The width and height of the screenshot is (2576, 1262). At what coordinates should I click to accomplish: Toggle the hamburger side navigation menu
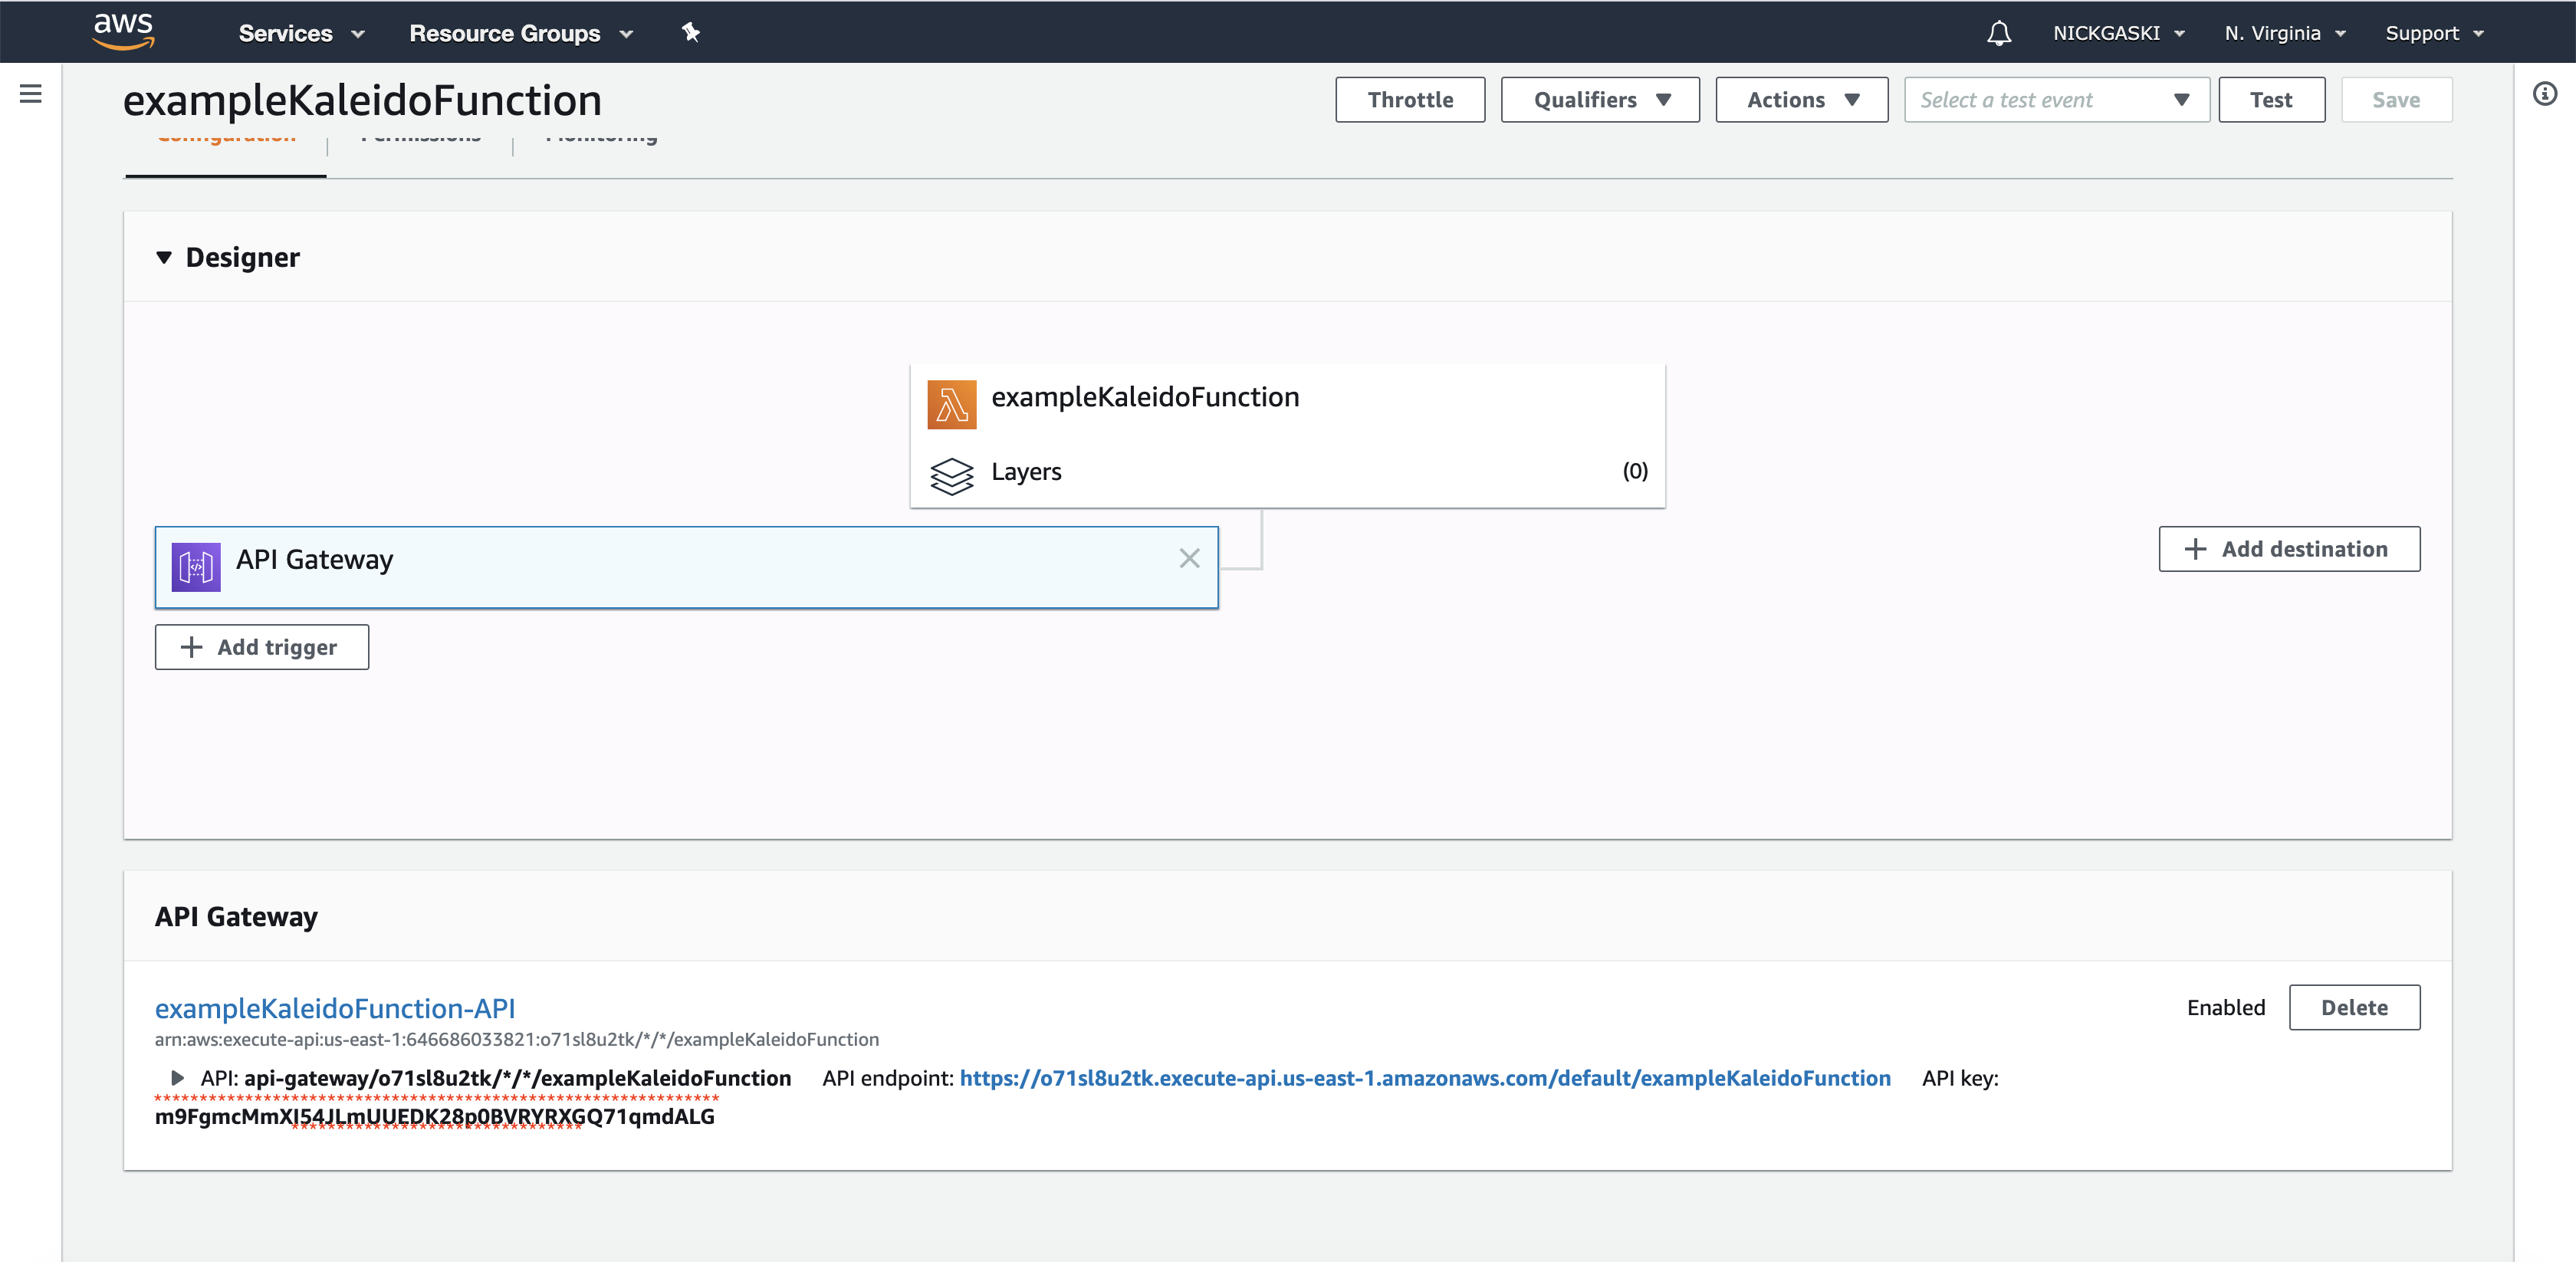click(30, 94)
